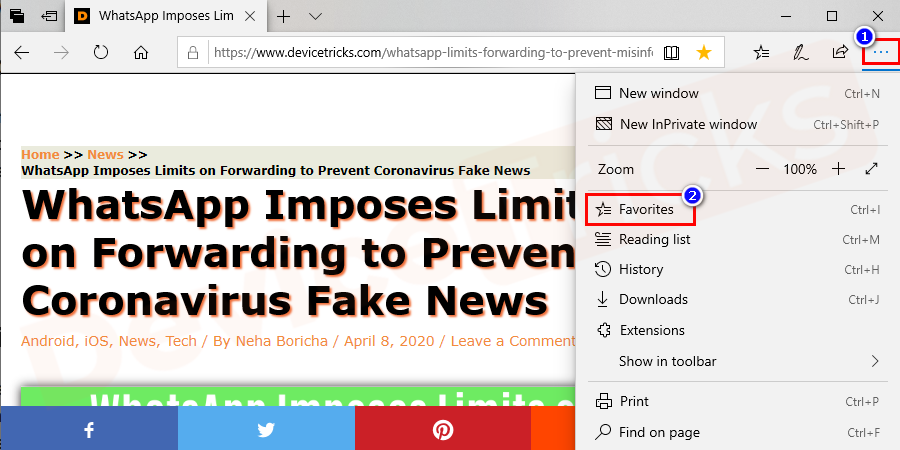Open Favorites from the menu
Viewport: 900px width, 450px height.
(x=738, y=210)
